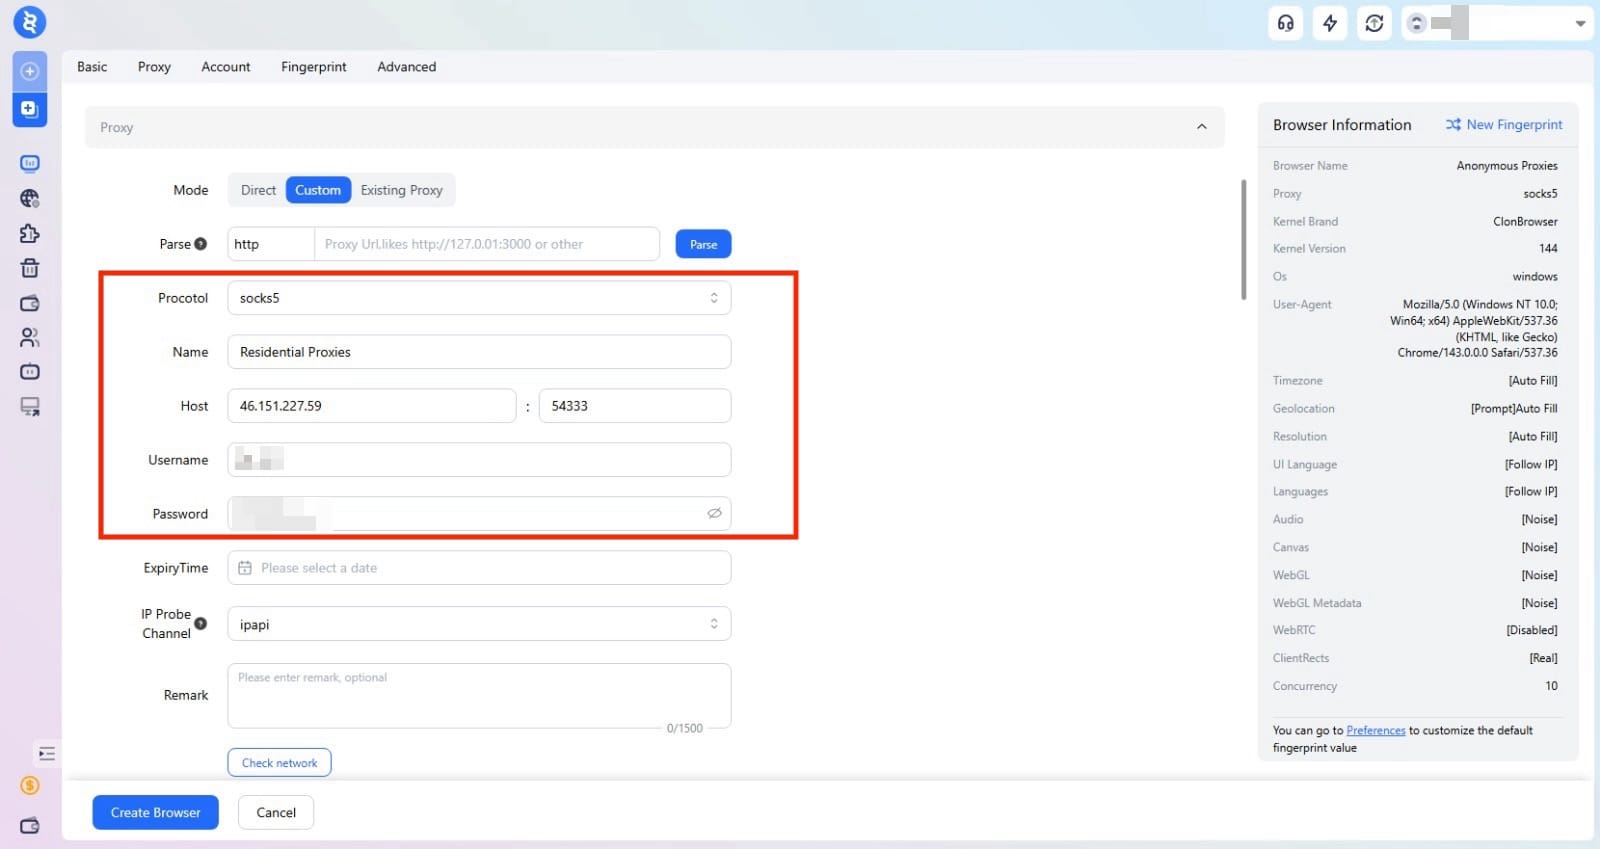The height and width of the screenshot is (849, 1600).
Task: Open the trash bin sidebar icon
Action: click(x=29, y=268)
